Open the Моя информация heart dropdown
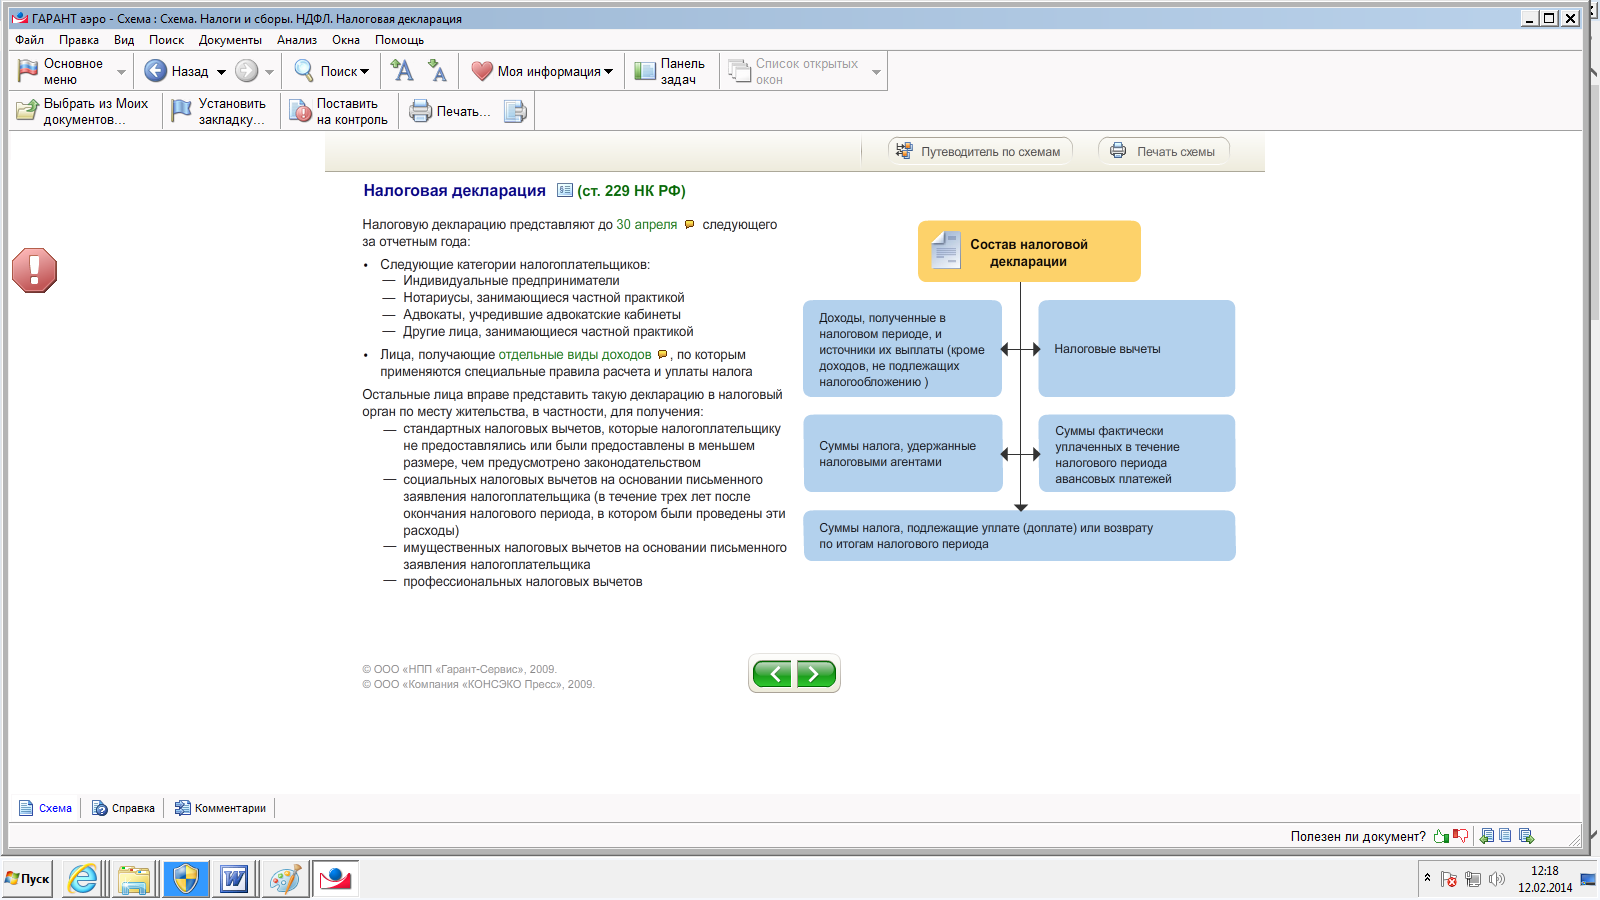The height and width of the screenshot is (900, 1600). (542, 71)
